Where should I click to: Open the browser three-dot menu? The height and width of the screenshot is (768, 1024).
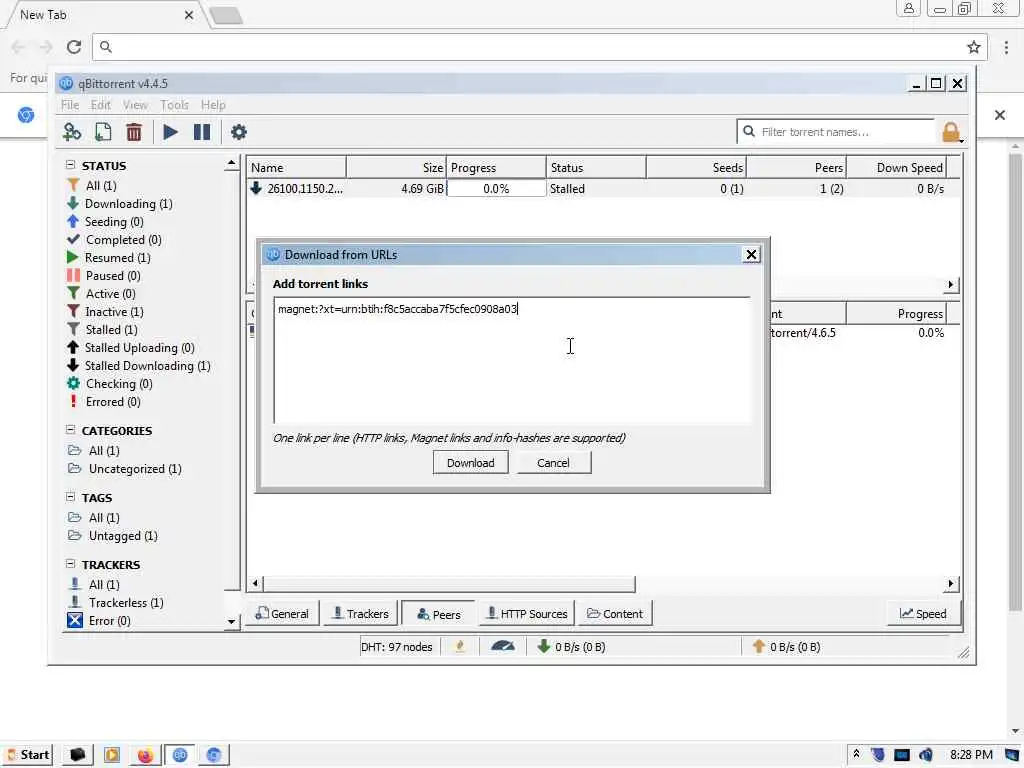click(1006, 47)
